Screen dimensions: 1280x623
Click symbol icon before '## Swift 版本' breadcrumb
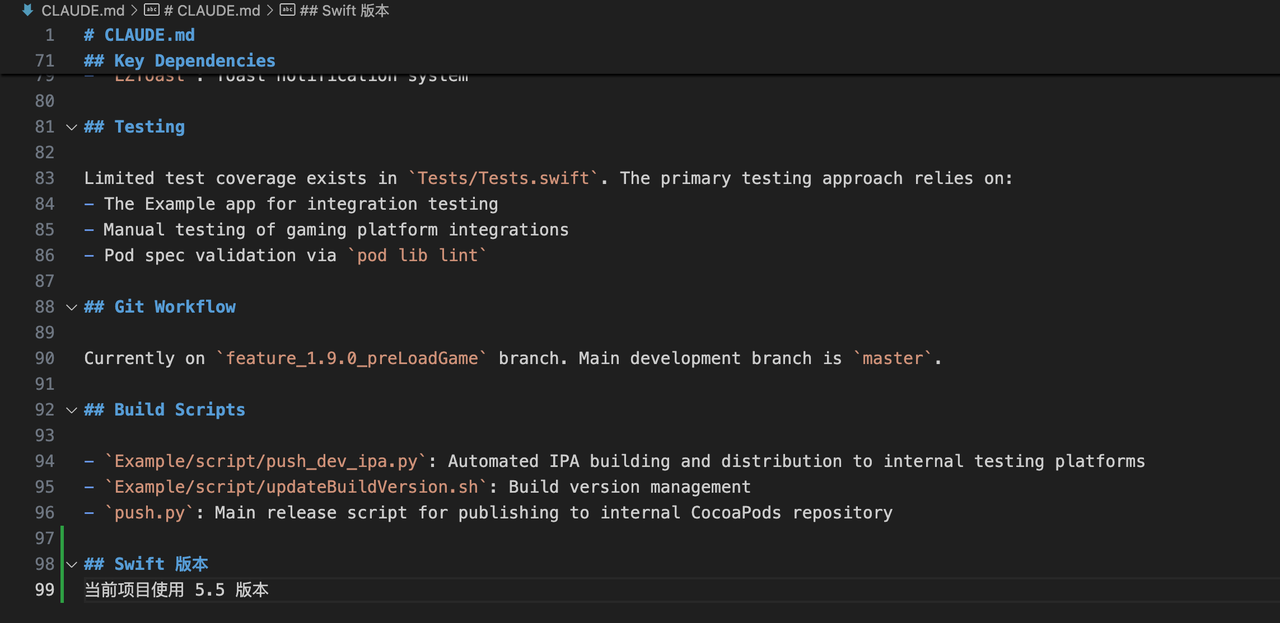point(287,10)
